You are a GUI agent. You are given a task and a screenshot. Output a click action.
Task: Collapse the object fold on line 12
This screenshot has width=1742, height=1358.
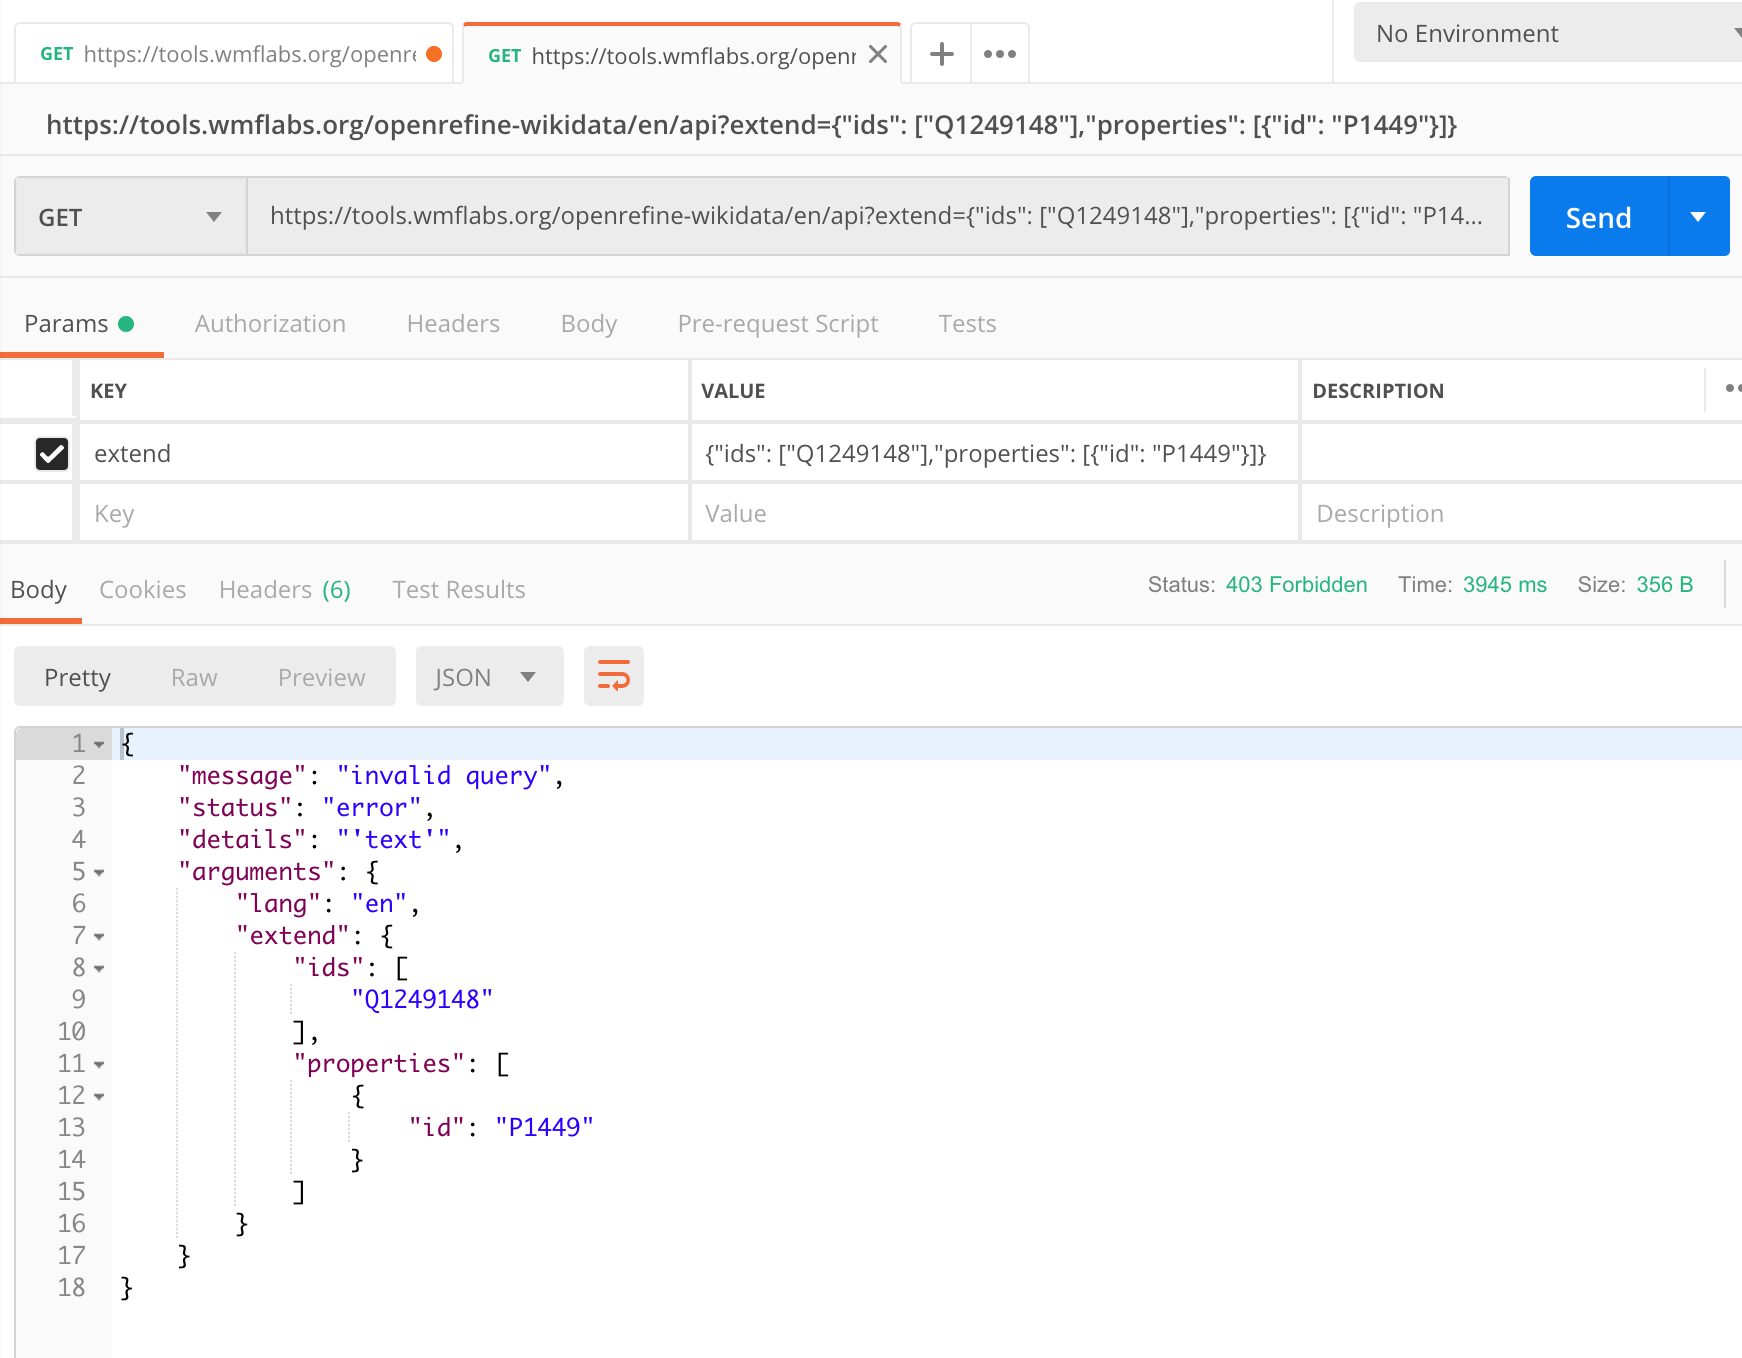pyautogui.click(x=99, y=1096)
